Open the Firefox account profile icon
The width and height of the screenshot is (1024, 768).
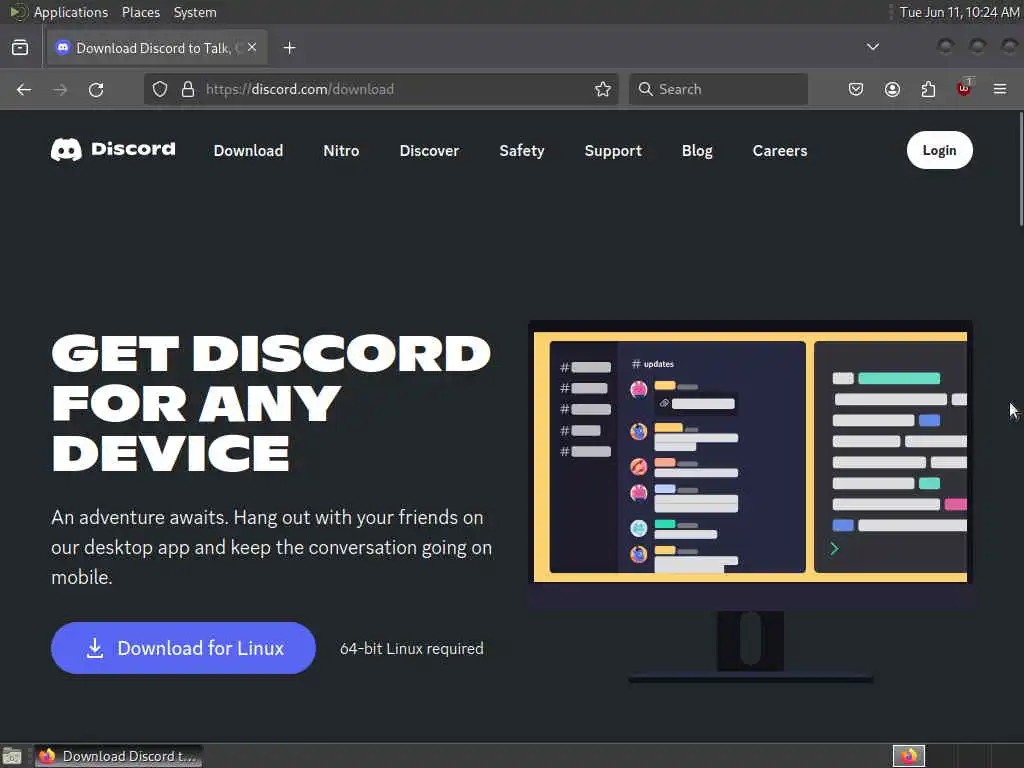892,89
